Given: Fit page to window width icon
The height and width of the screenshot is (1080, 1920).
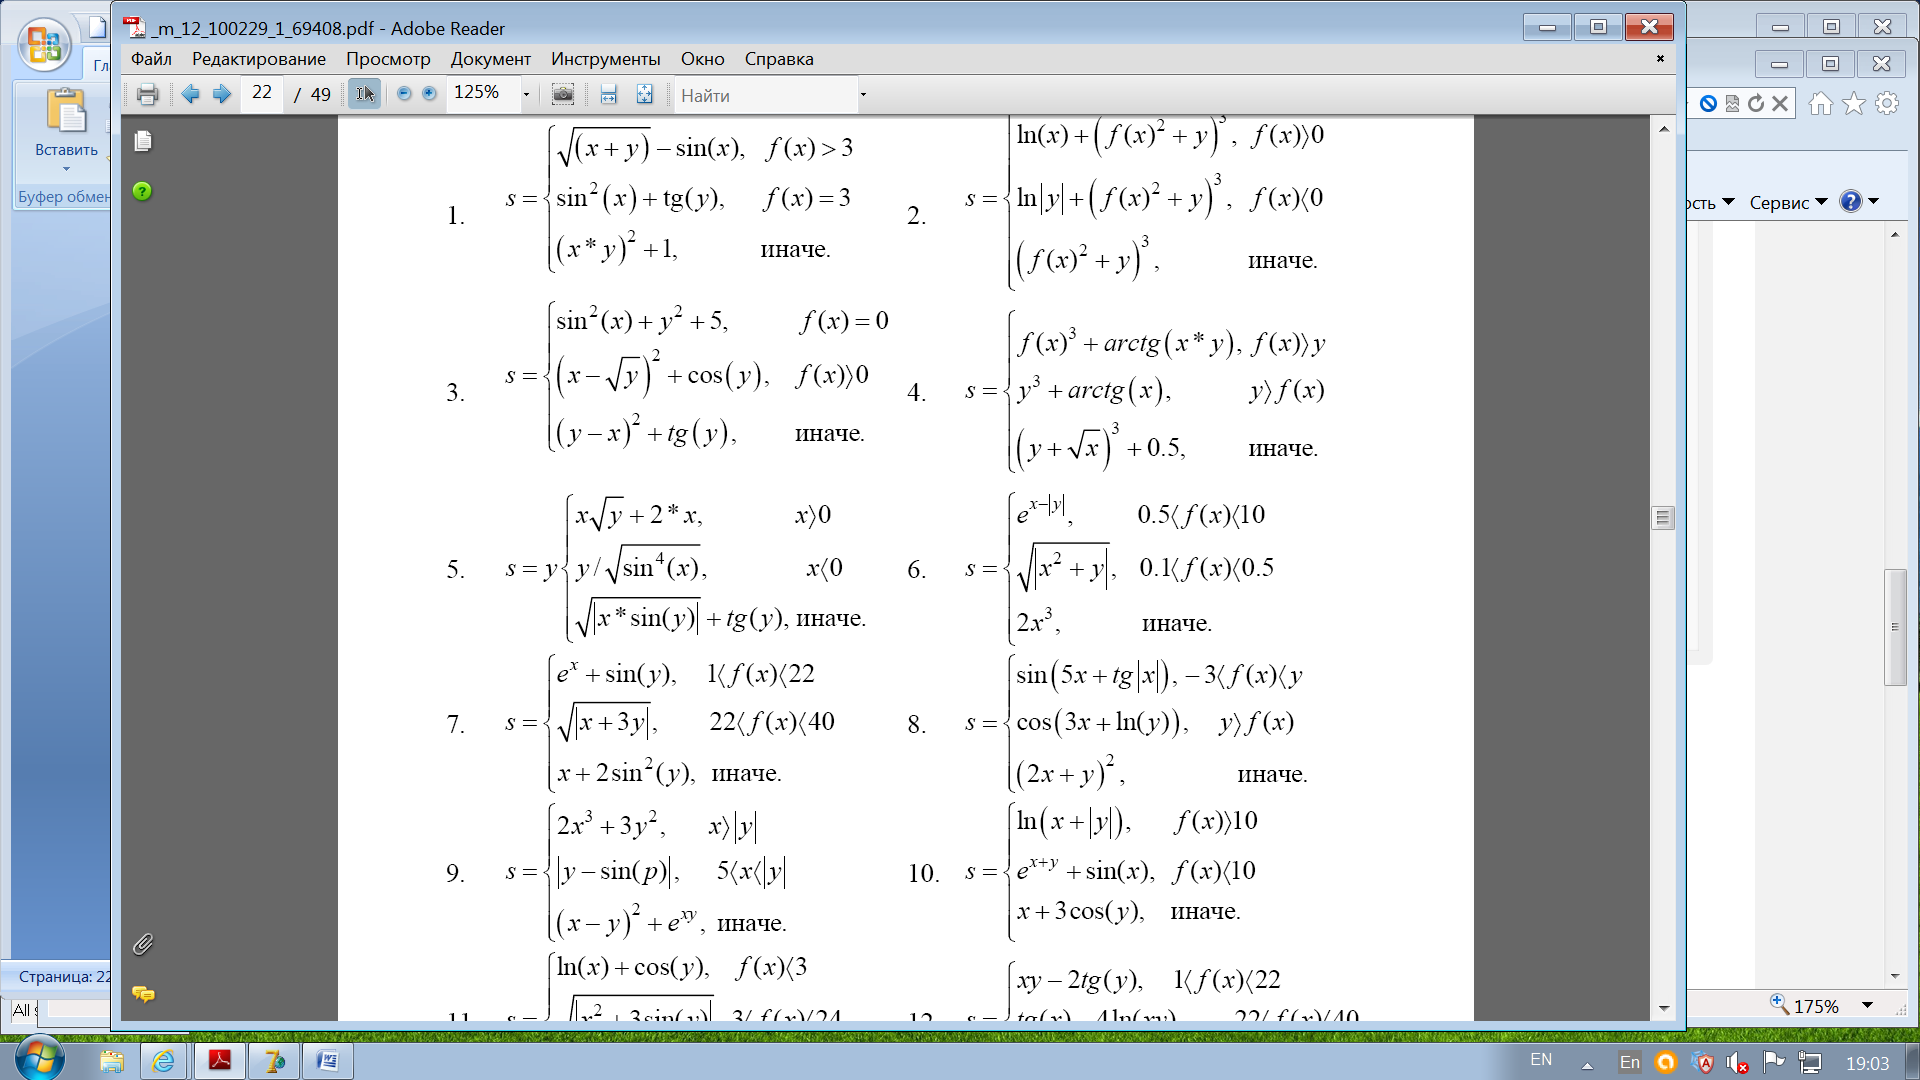Looking at the screenshot, I should [x=608, y=94].
